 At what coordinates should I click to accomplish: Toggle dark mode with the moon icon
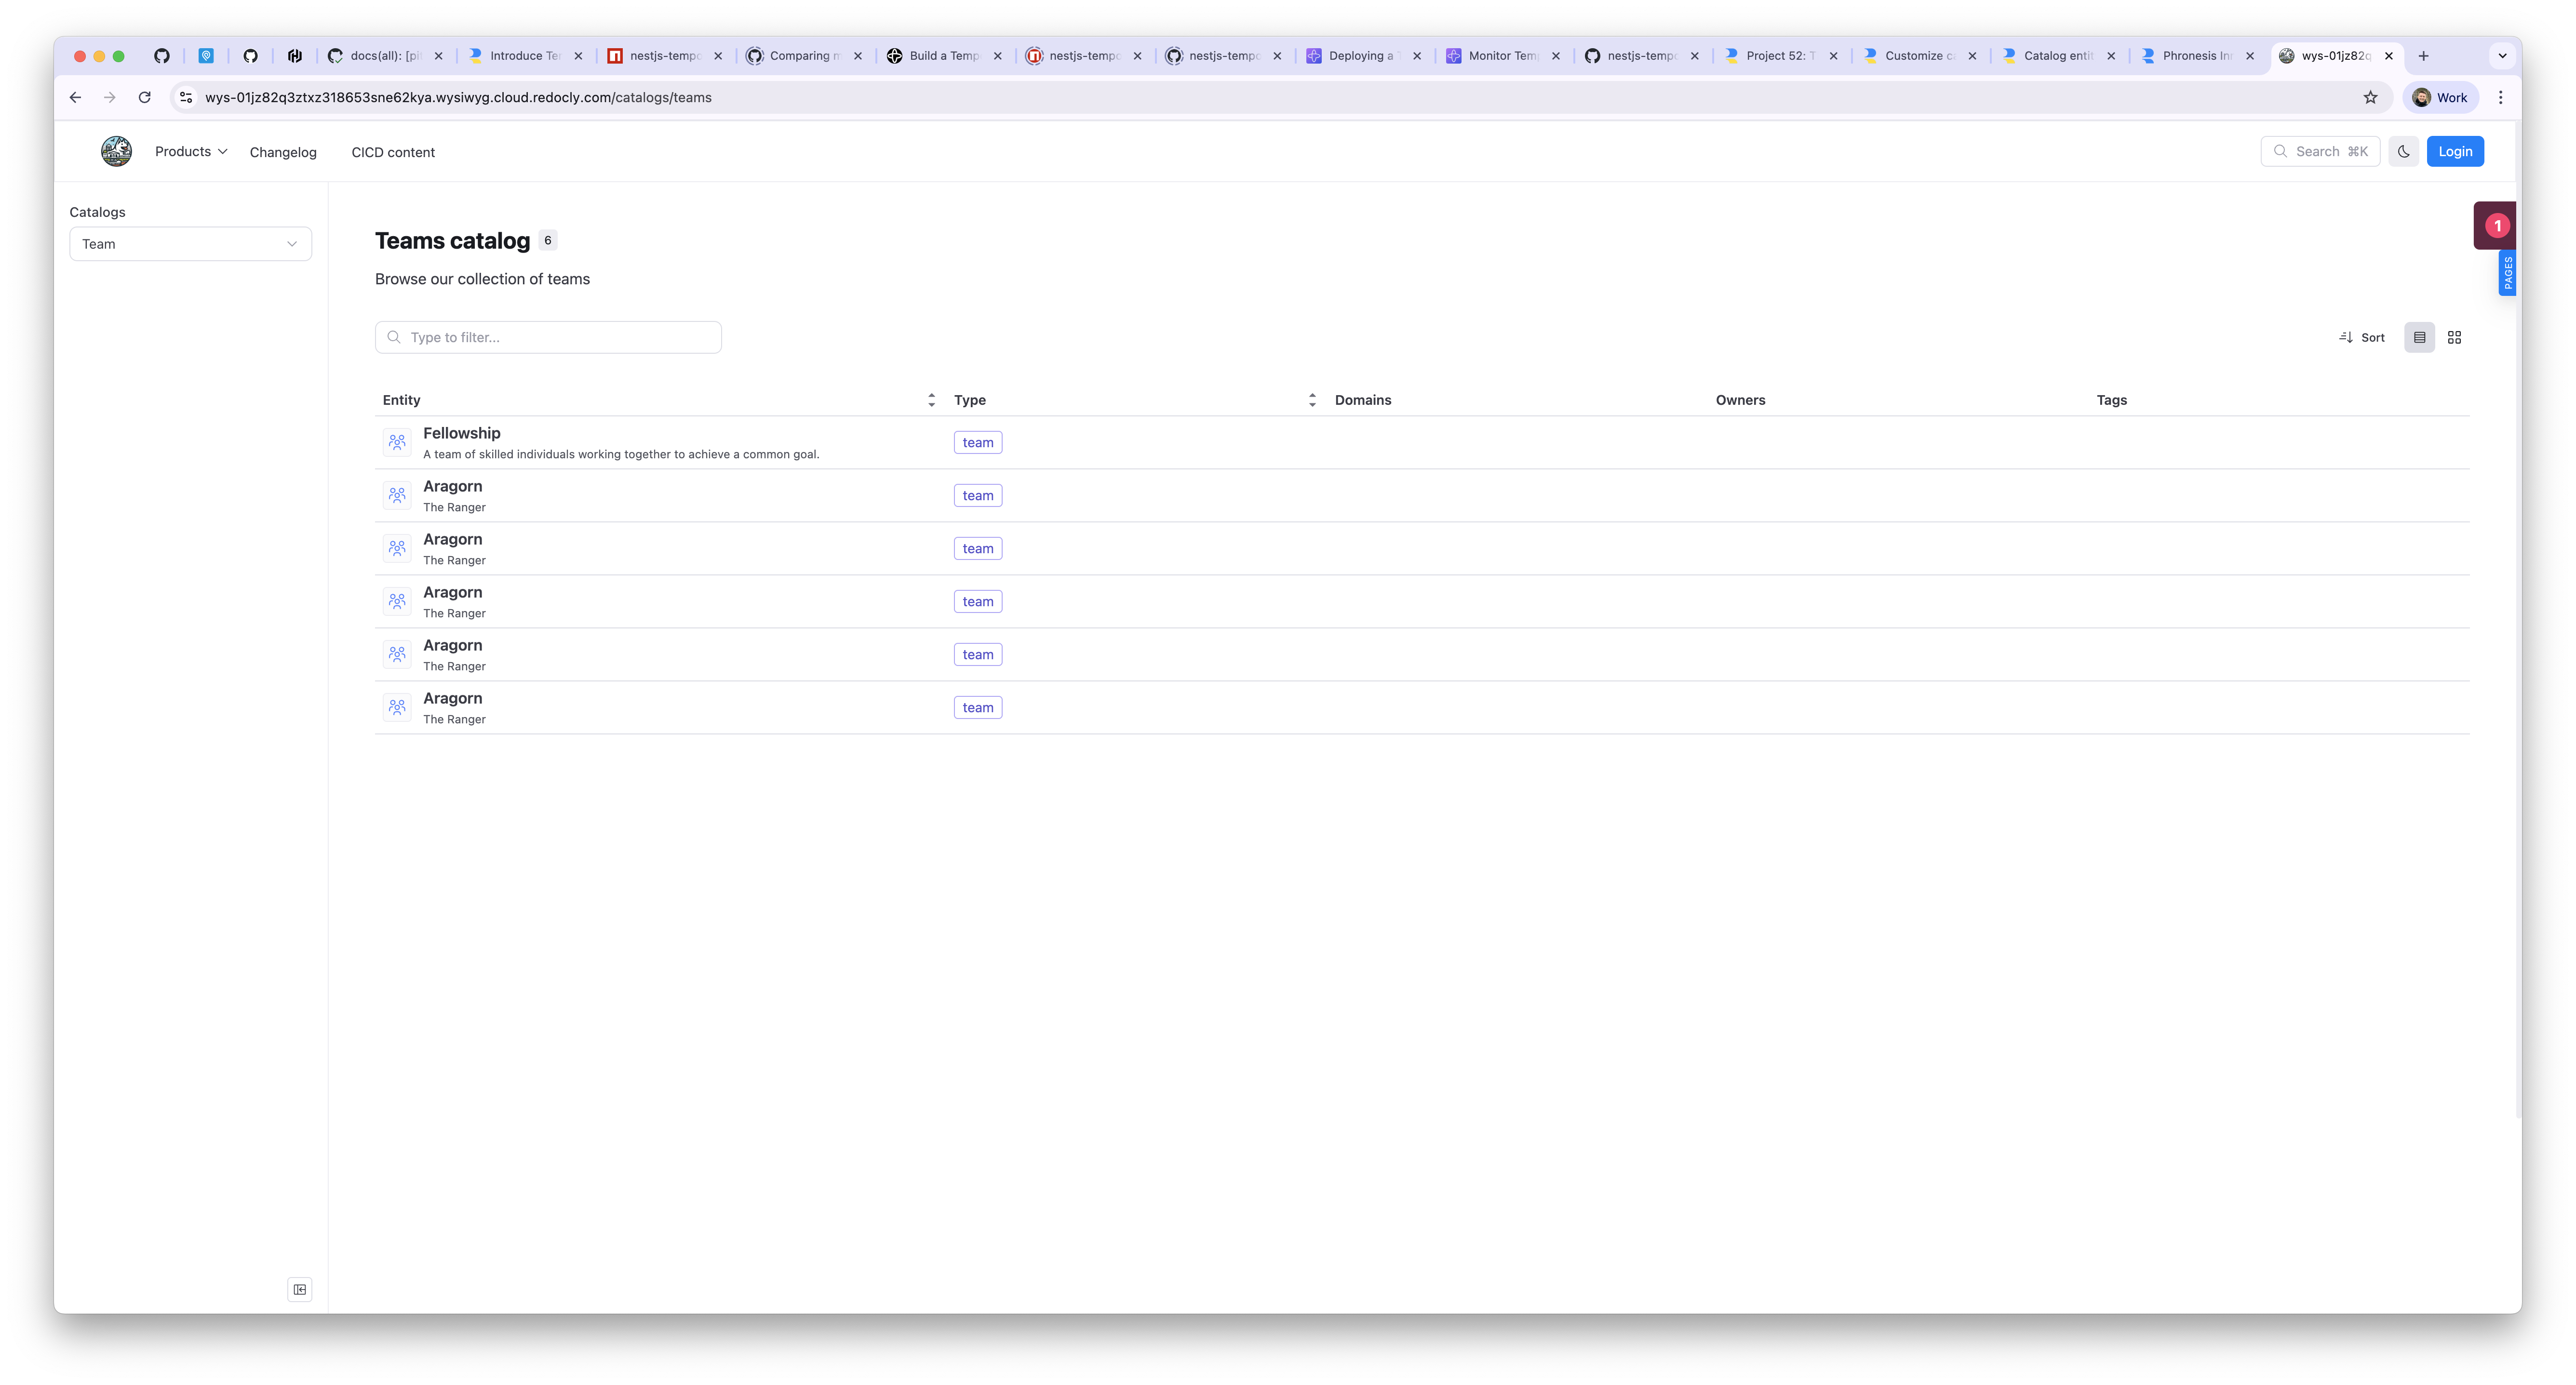point(2403,151)
